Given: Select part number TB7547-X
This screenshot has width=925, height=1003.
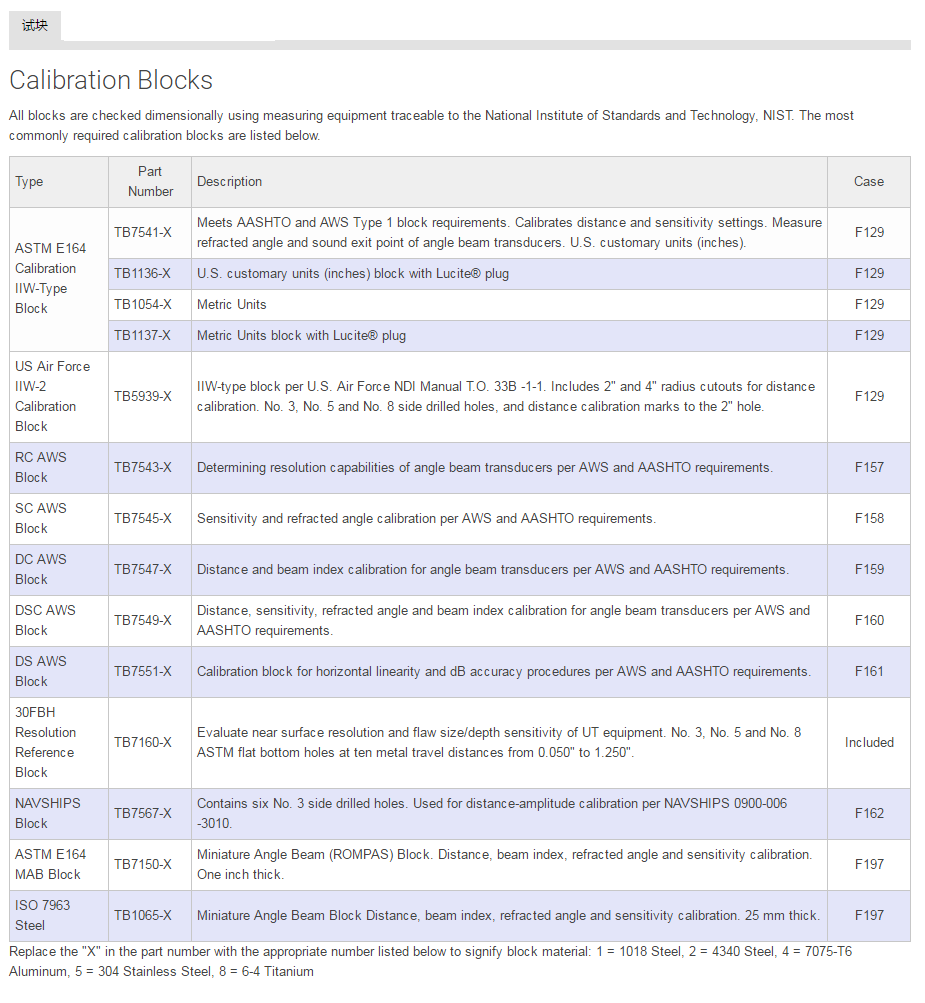Looking at the screenshot, I should pos(143,570).
